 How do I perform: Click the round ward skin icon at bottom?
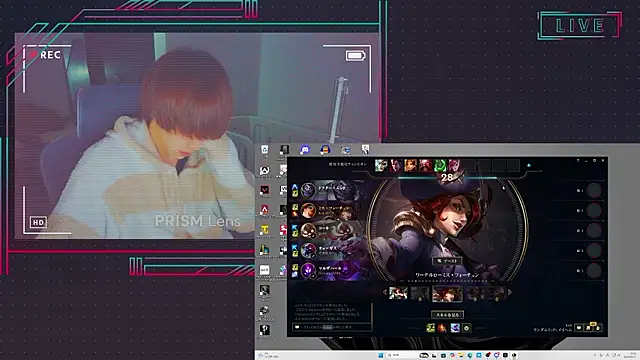[x=467, y=328]
